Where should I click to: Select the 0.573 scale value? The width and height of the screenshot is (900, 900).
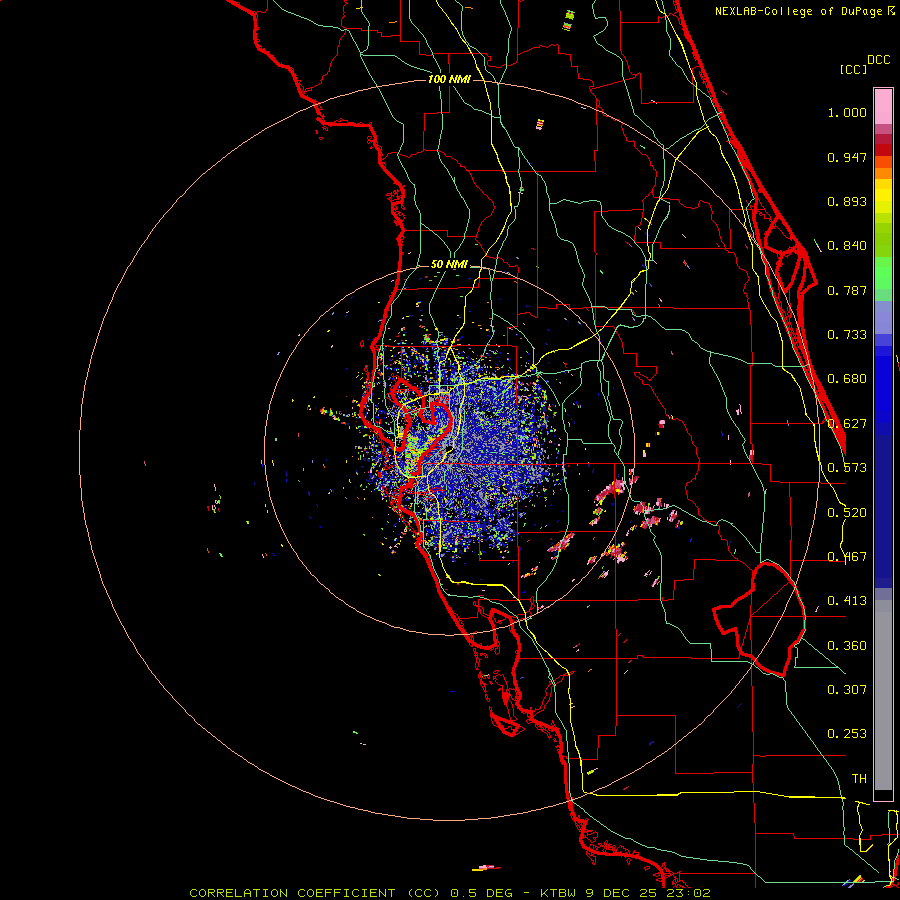click(847, 468)
